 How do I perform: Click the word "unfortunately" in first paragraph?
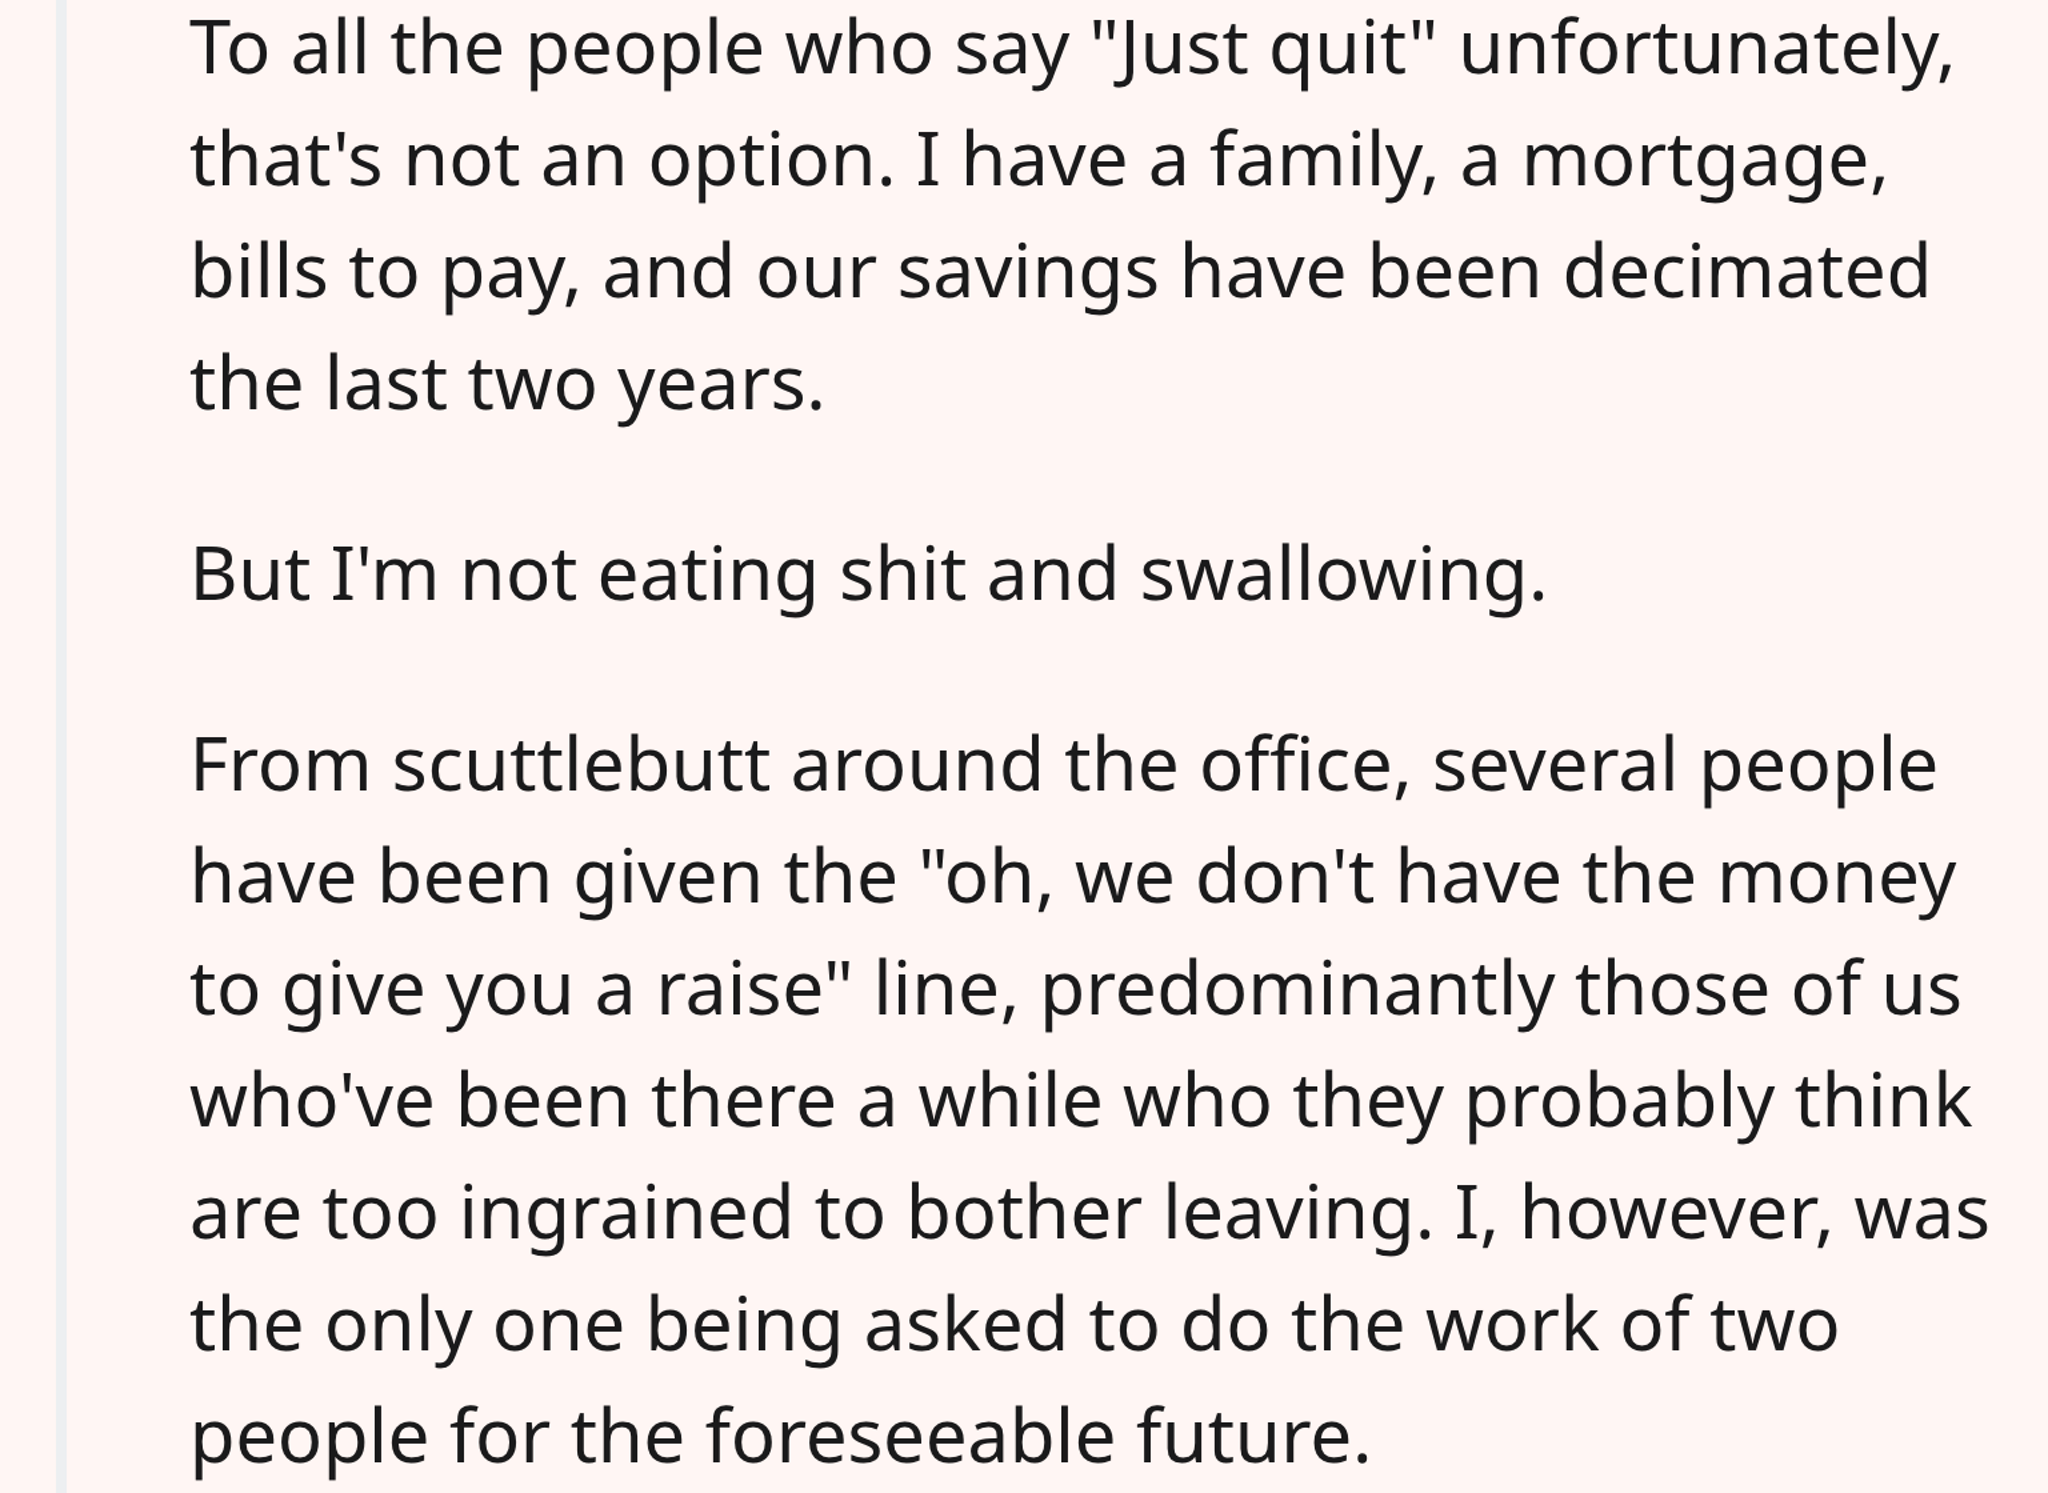click(x=1706, y=49)
